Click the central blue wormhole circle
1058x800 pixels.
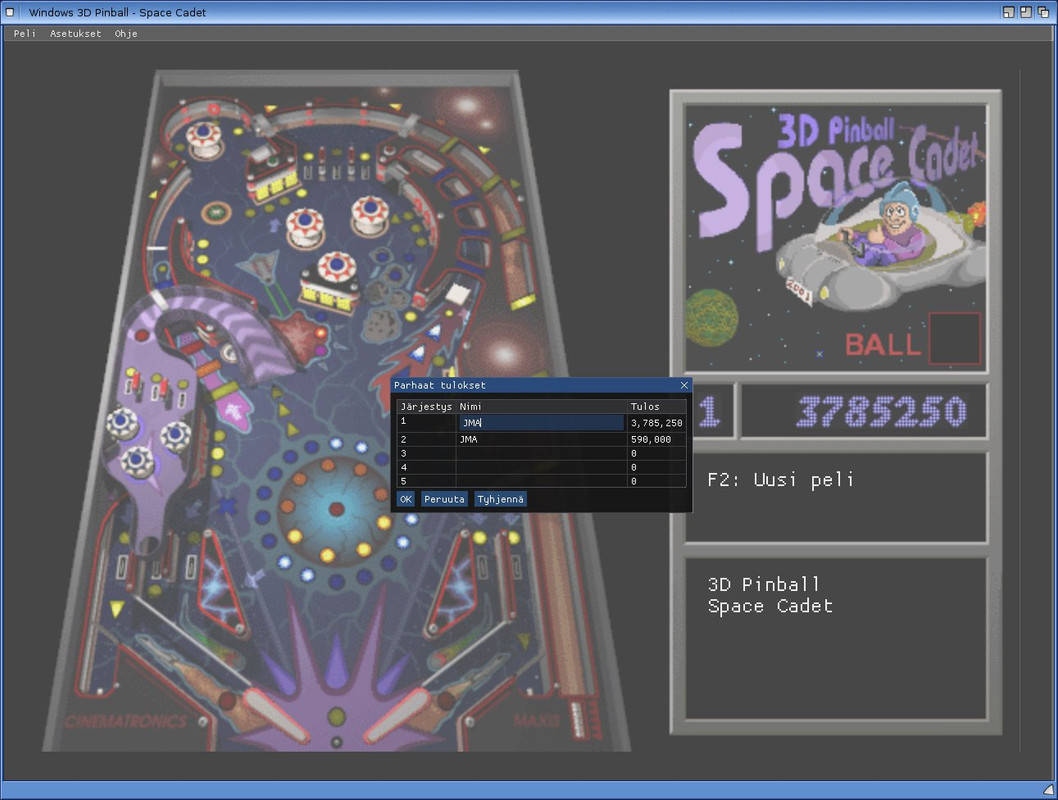(x=336, y=508)
